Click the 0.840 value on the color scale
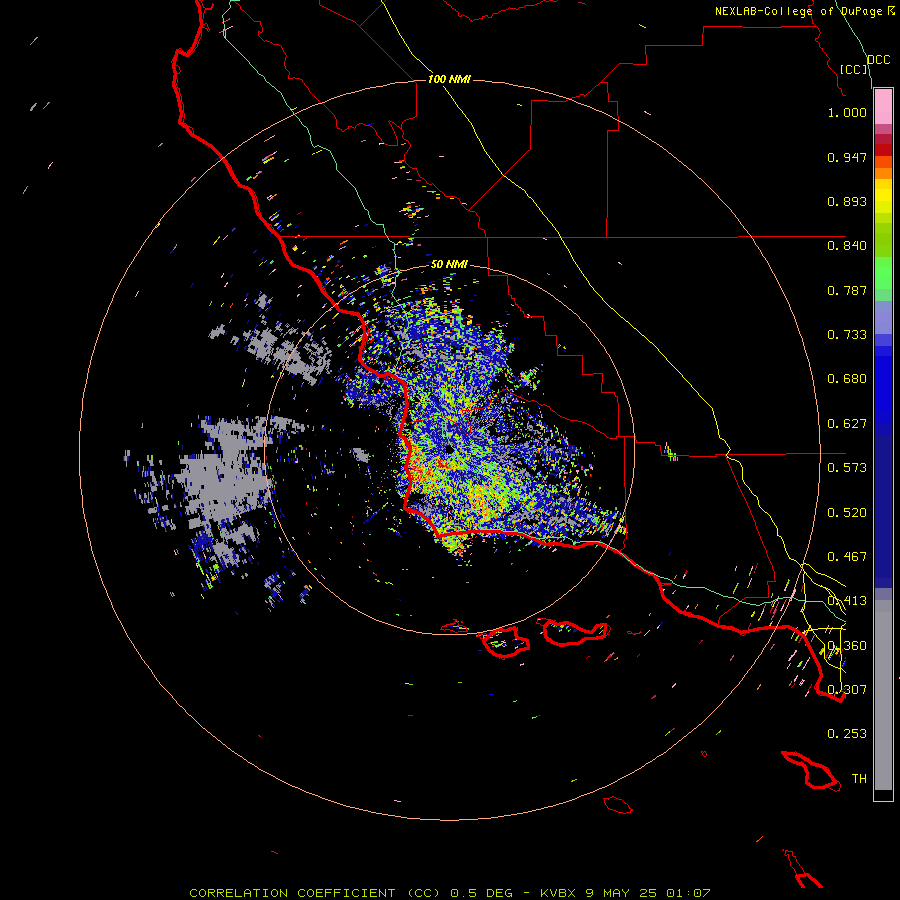The height and width of the screenshot is (900, 900). pyautogui.click(x=847, y=246)
